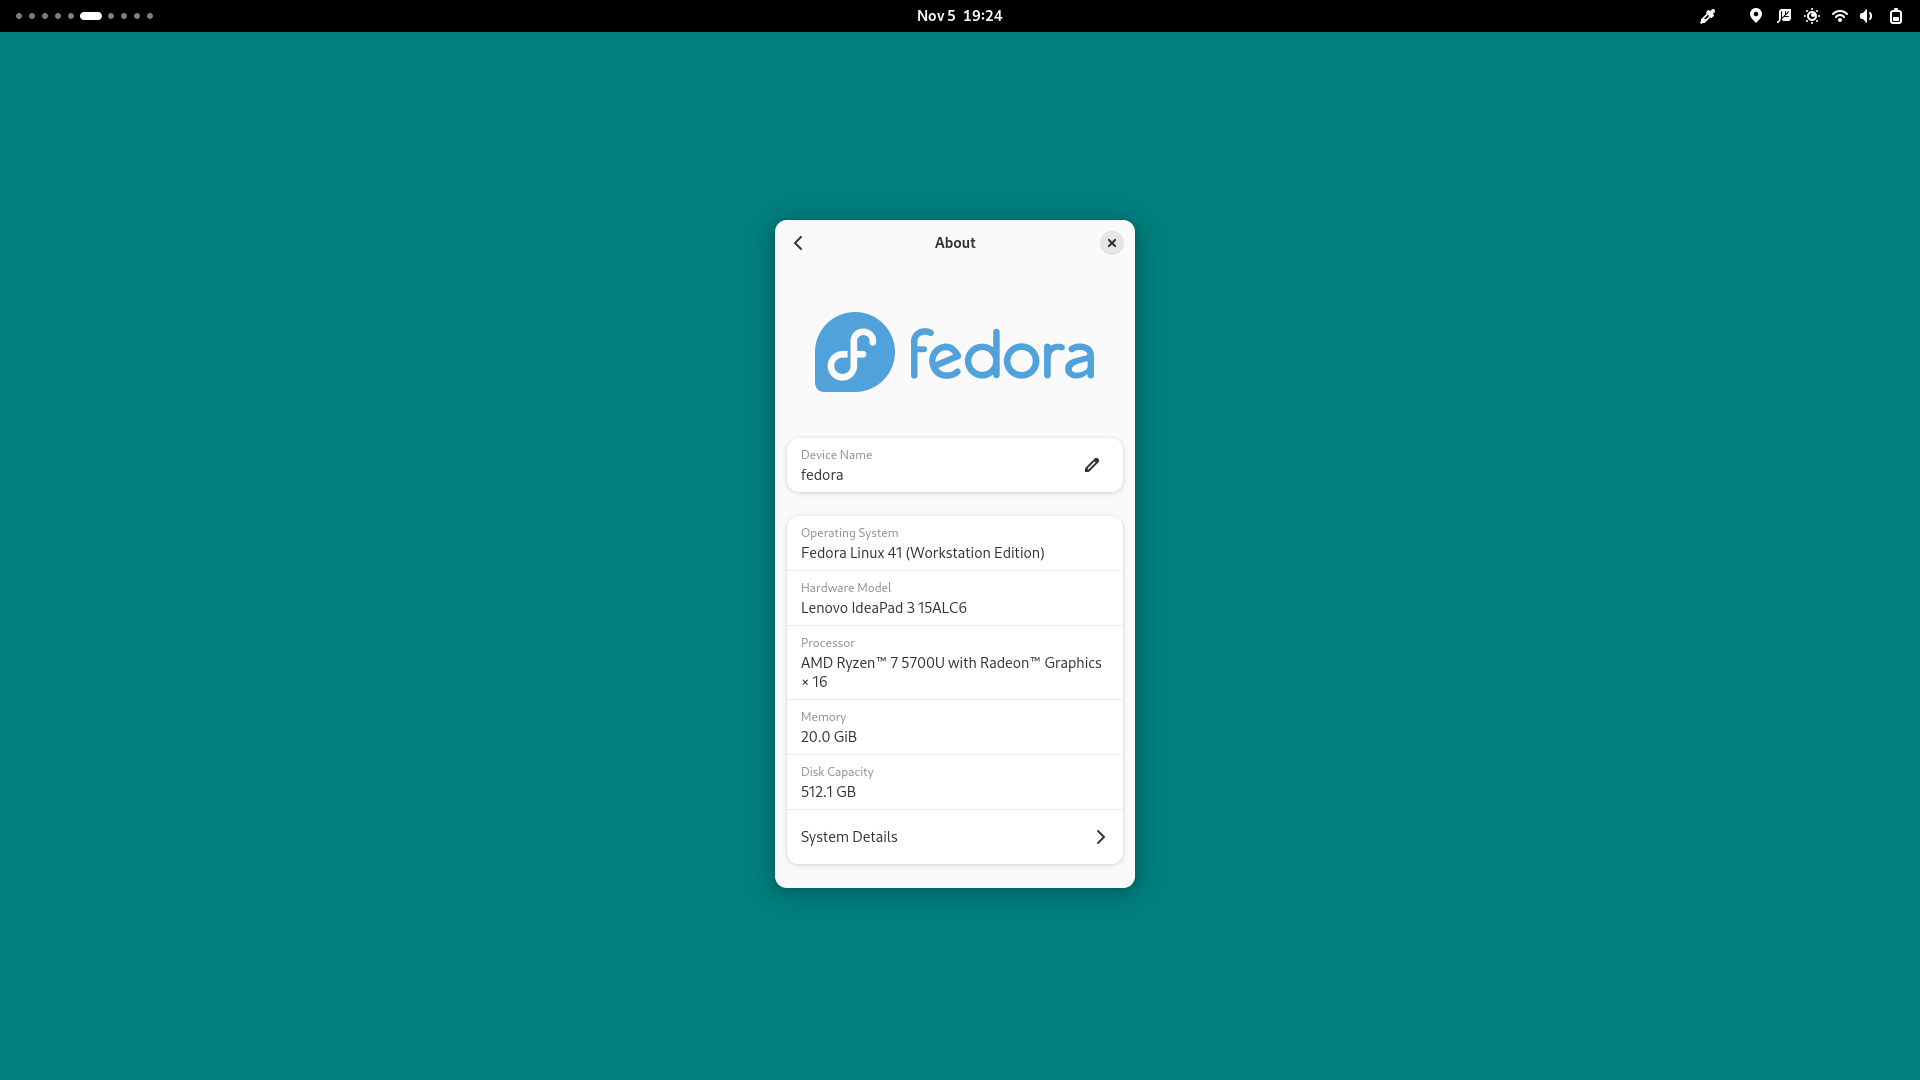Click the About dialog title

(955, 243)
